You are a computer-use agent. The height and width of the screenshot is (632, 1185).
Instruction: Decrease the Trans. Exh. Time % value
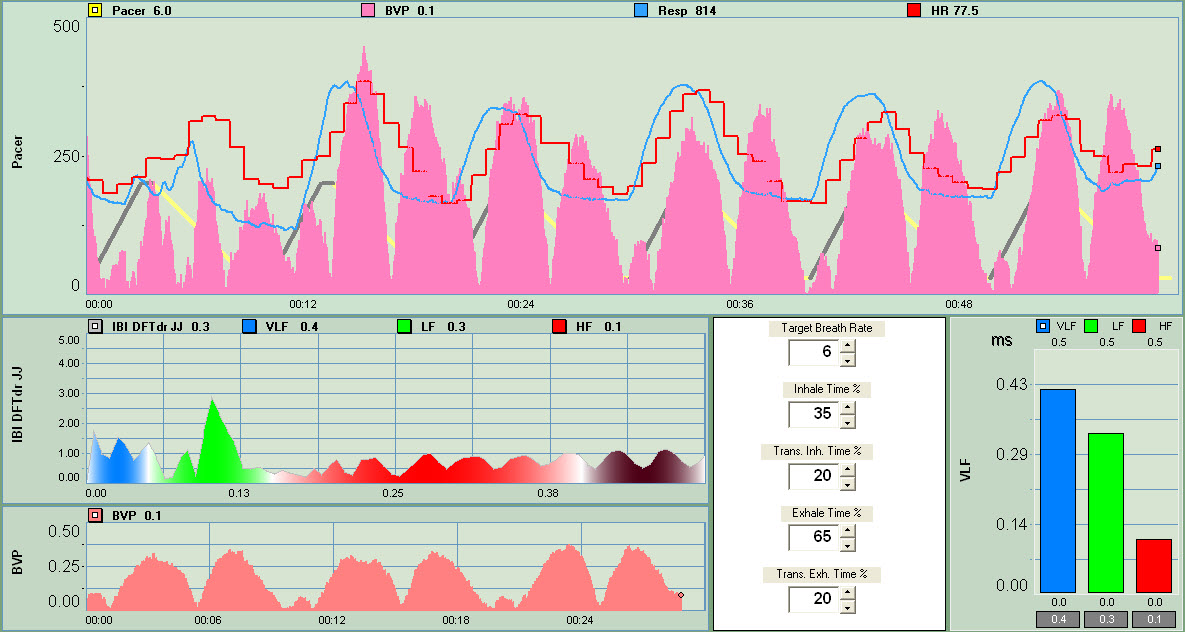click(847, 606)
